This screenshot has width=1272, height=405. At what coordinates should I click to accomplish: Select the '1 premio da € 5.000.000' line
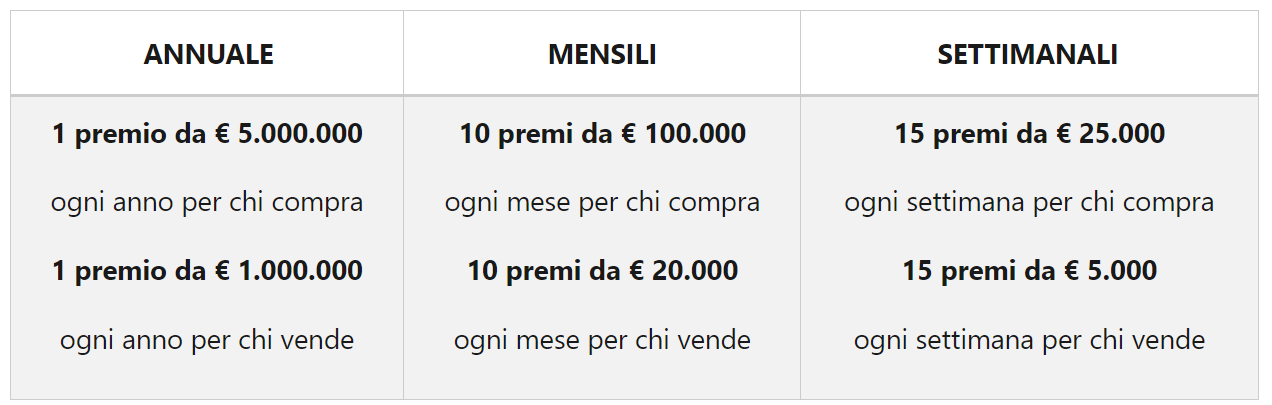[207, 133]
